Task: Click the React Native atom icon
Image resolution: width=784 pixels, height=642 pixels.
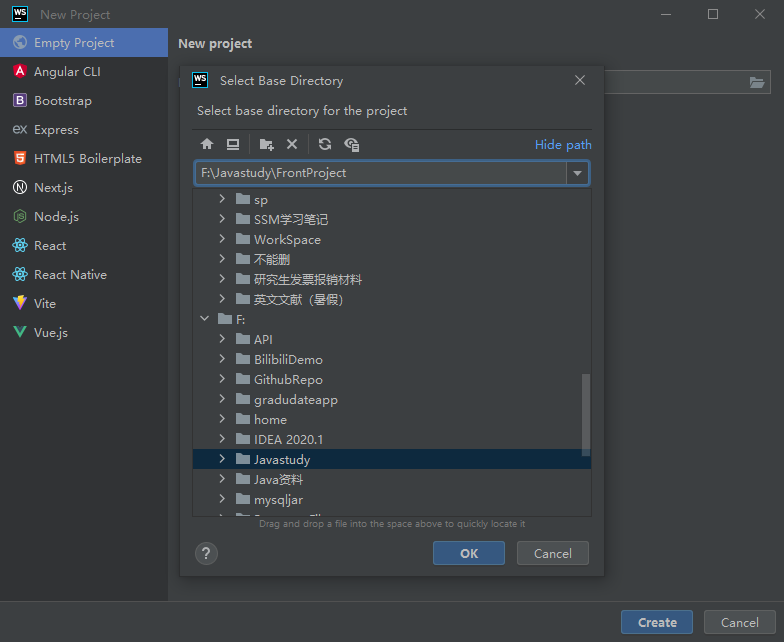Action: coord(20,274)
